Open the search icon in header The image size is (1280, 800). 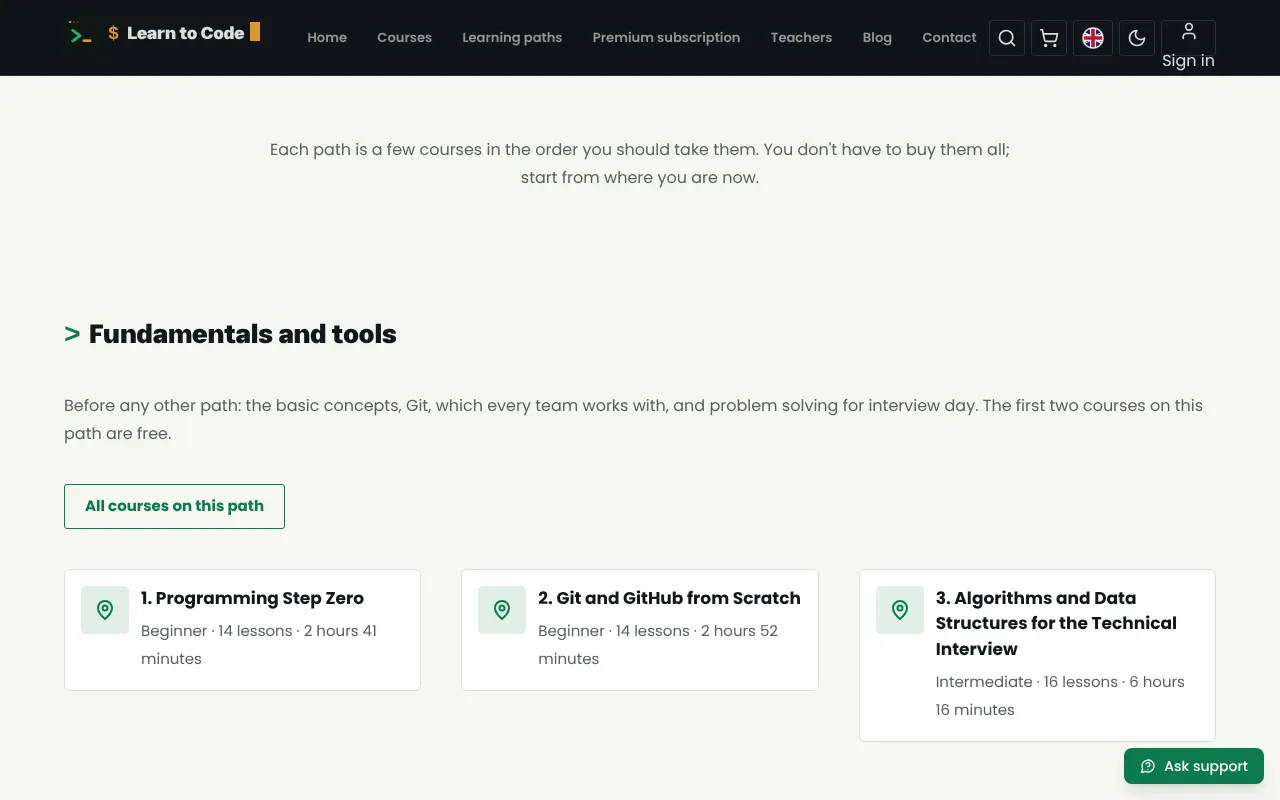(x=1007, y=38)
